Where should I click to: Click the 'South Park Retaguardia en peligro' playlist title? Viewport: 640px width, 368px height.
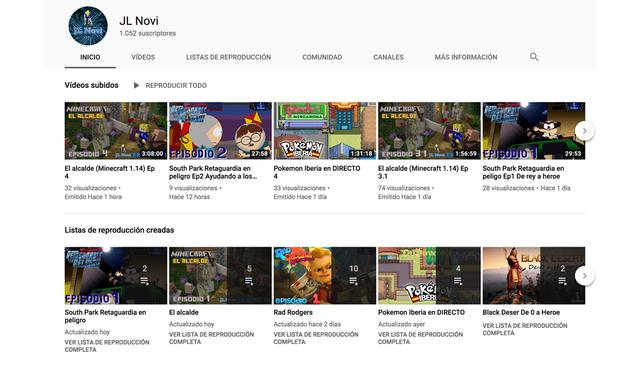coord(105,316)
